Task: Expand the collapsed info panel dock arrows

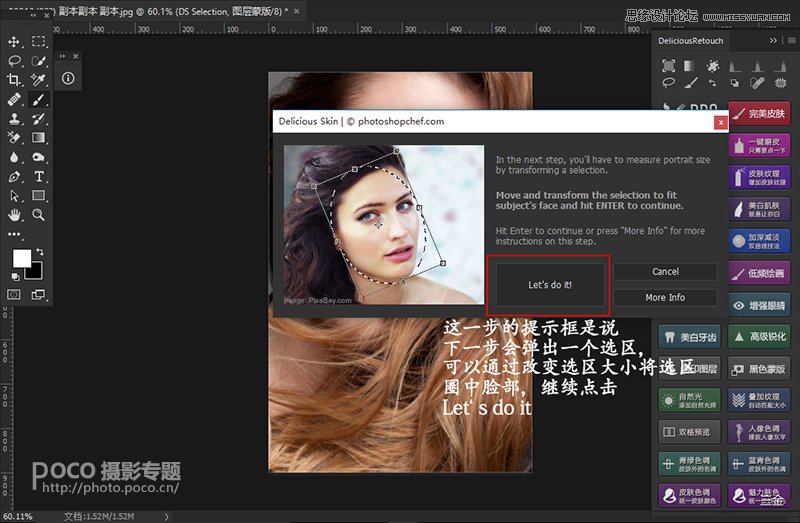Action: point(62,56)
